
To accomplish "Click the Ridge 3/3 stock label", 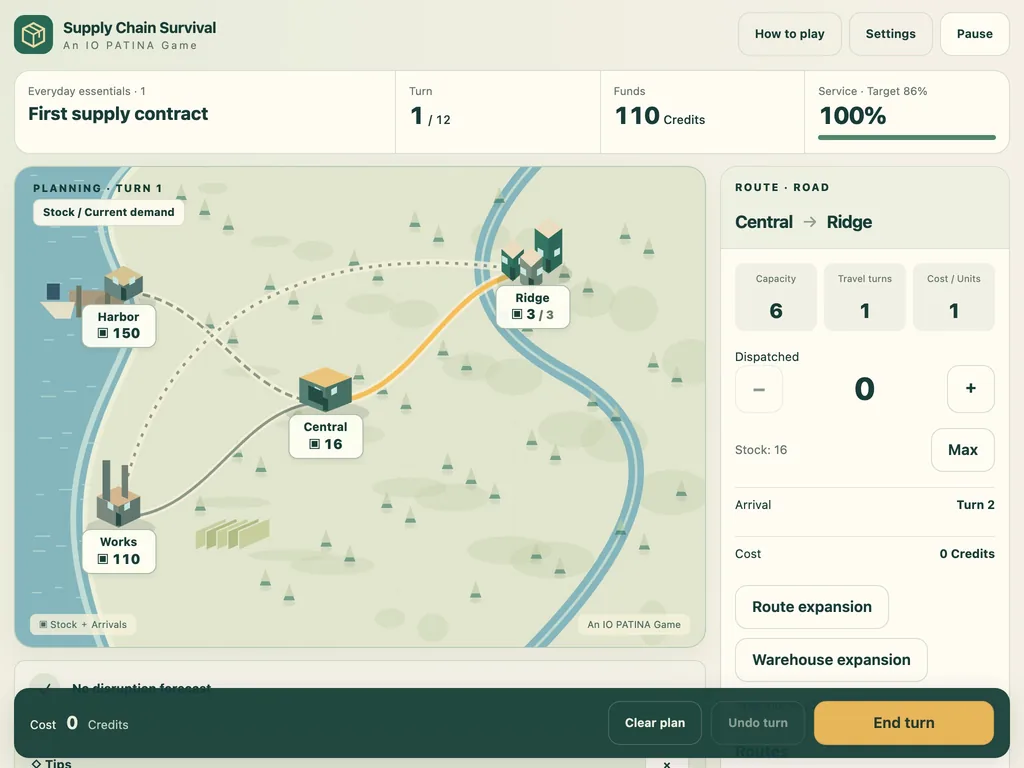I will coord(532,306).
